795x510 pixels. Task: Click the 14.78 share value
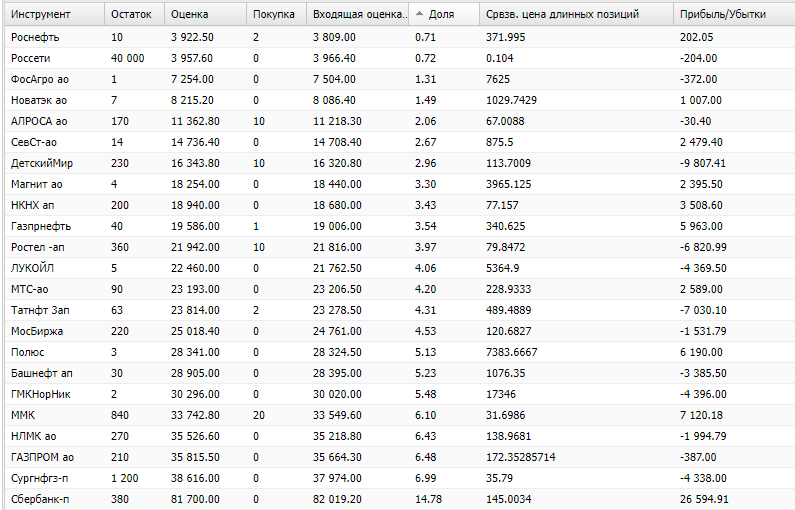point(428,499)
